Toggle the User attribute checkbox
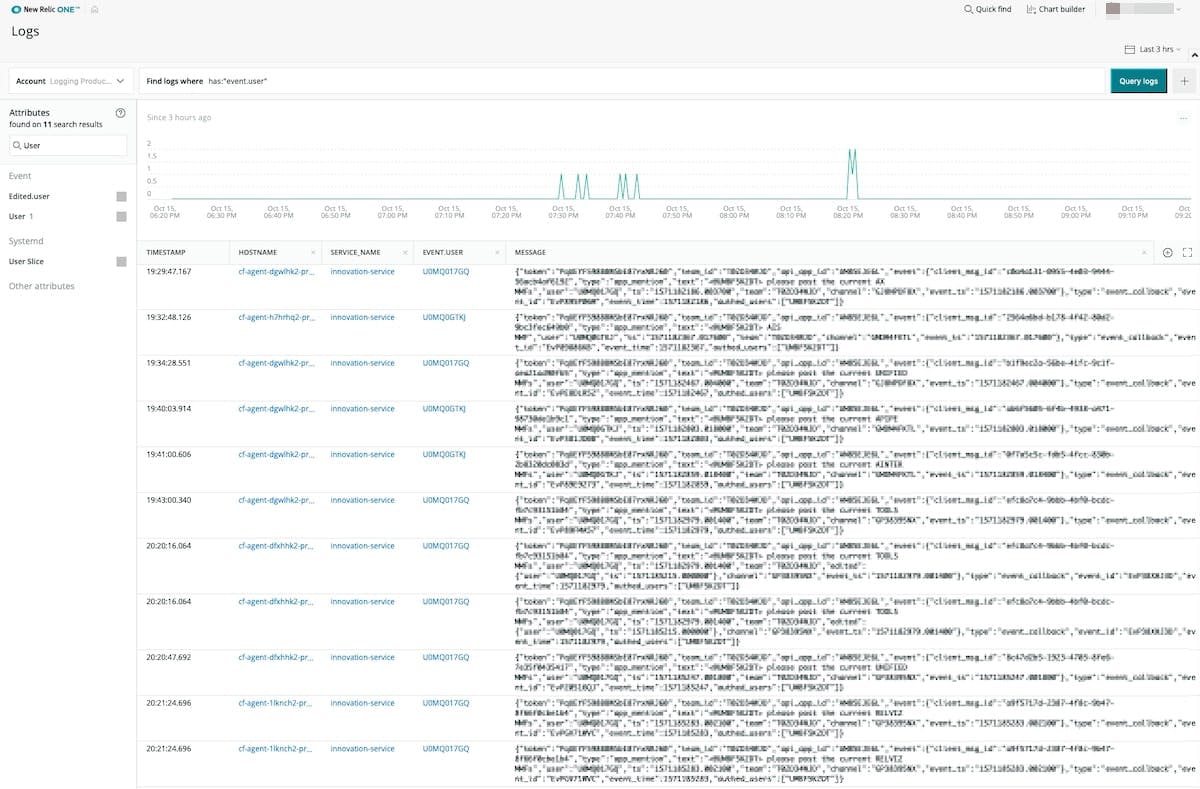1200x789 pixels. pyautogui.click(x=122, y=216)
